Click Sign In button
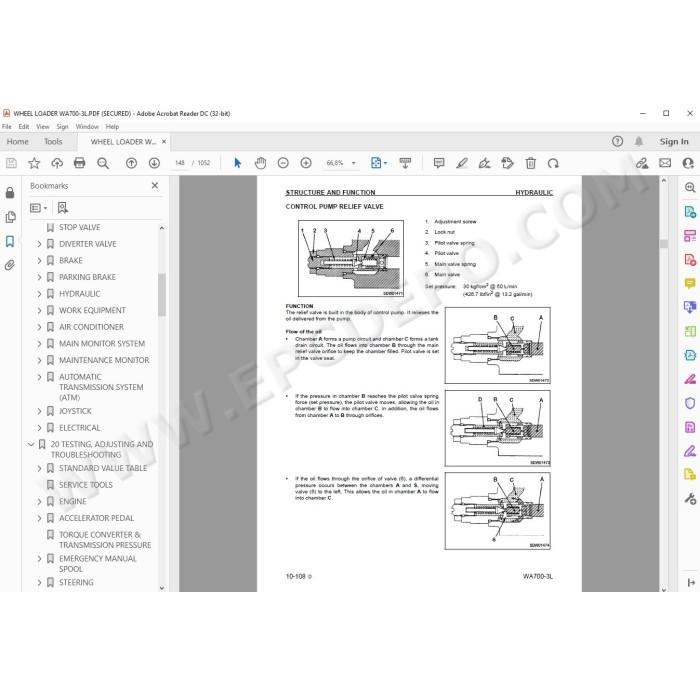Screen dimensions: 700x700 coord(674,142)
